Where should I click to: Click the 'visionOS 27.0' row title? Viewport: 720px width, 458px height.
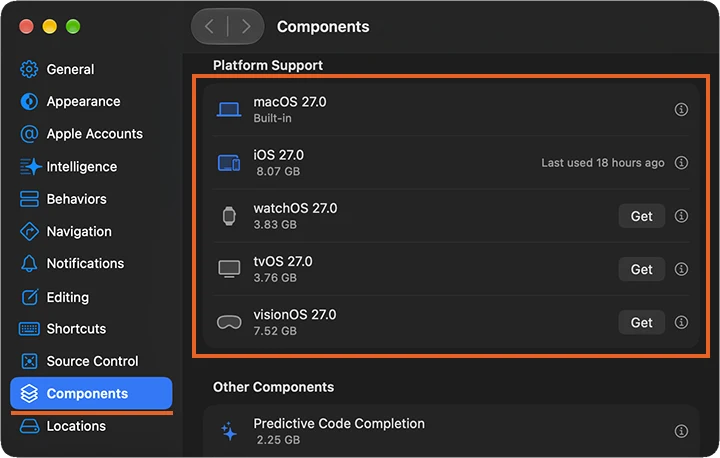point(295,315)
